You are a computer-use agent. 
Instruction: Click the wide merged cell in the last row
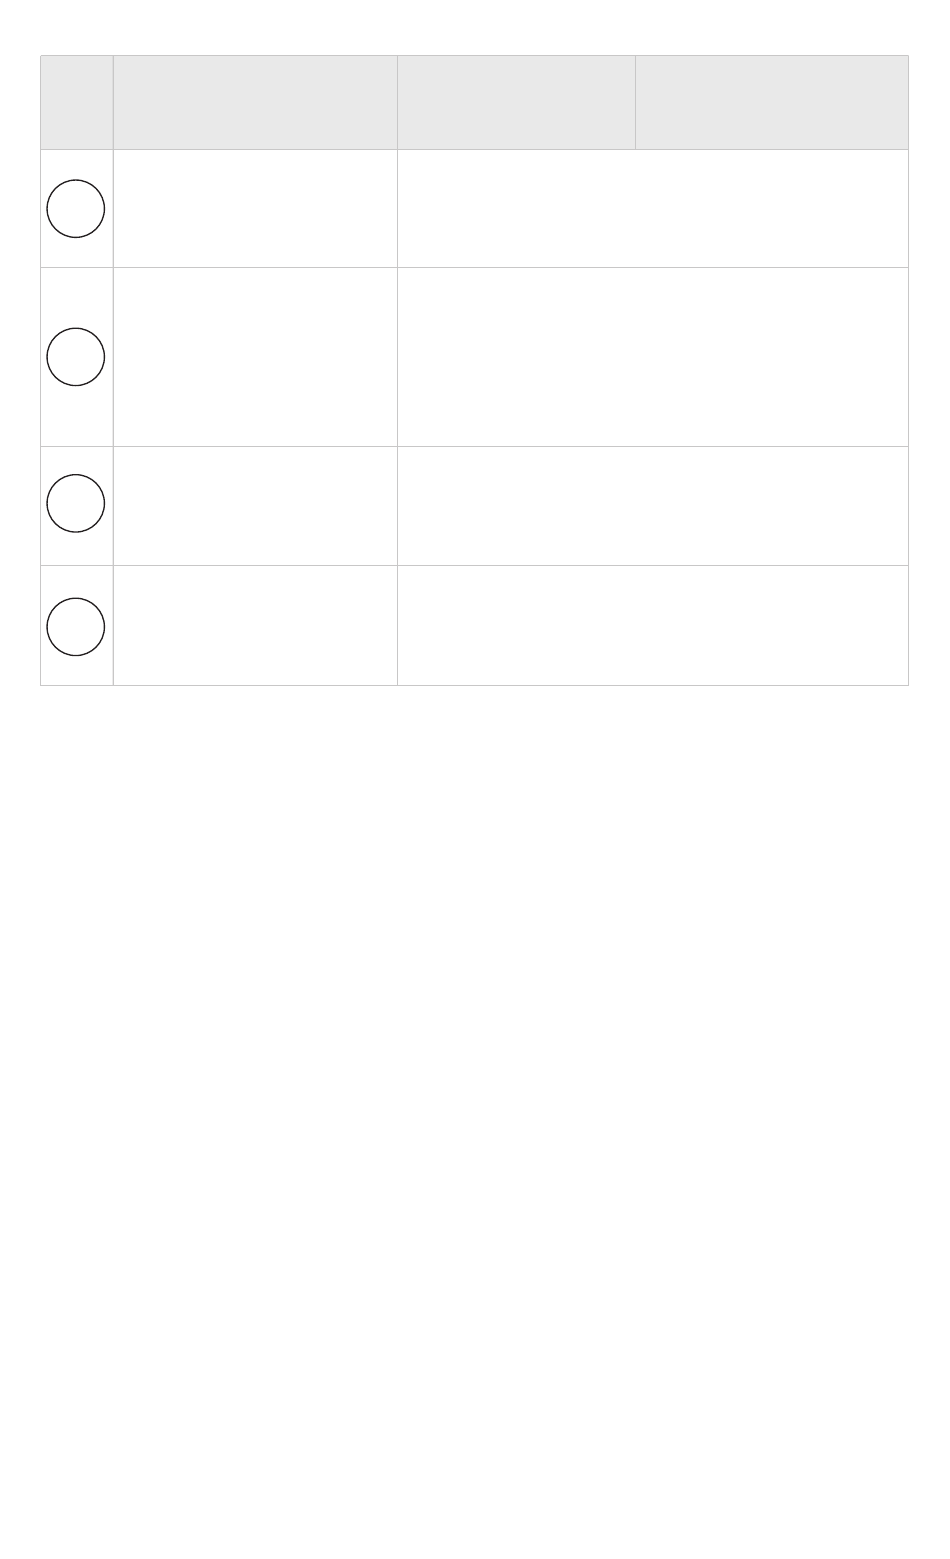[653, 625]
